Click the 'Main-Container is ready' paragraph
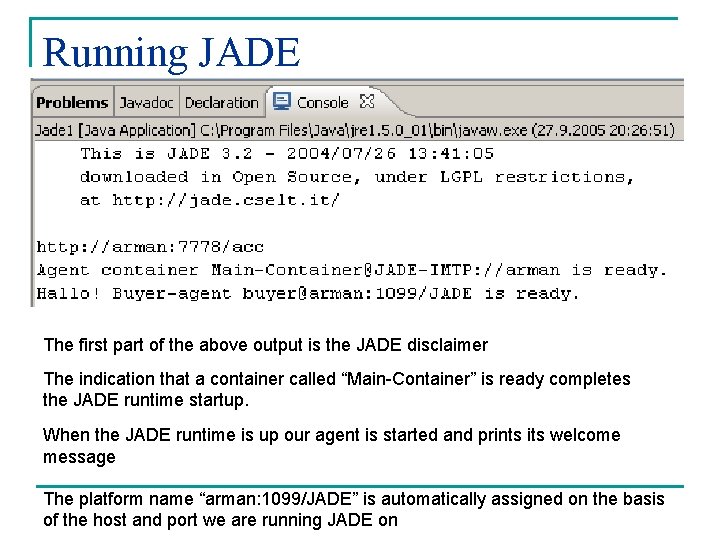Viewport: 720px width, 540px height. click(337, 389)
